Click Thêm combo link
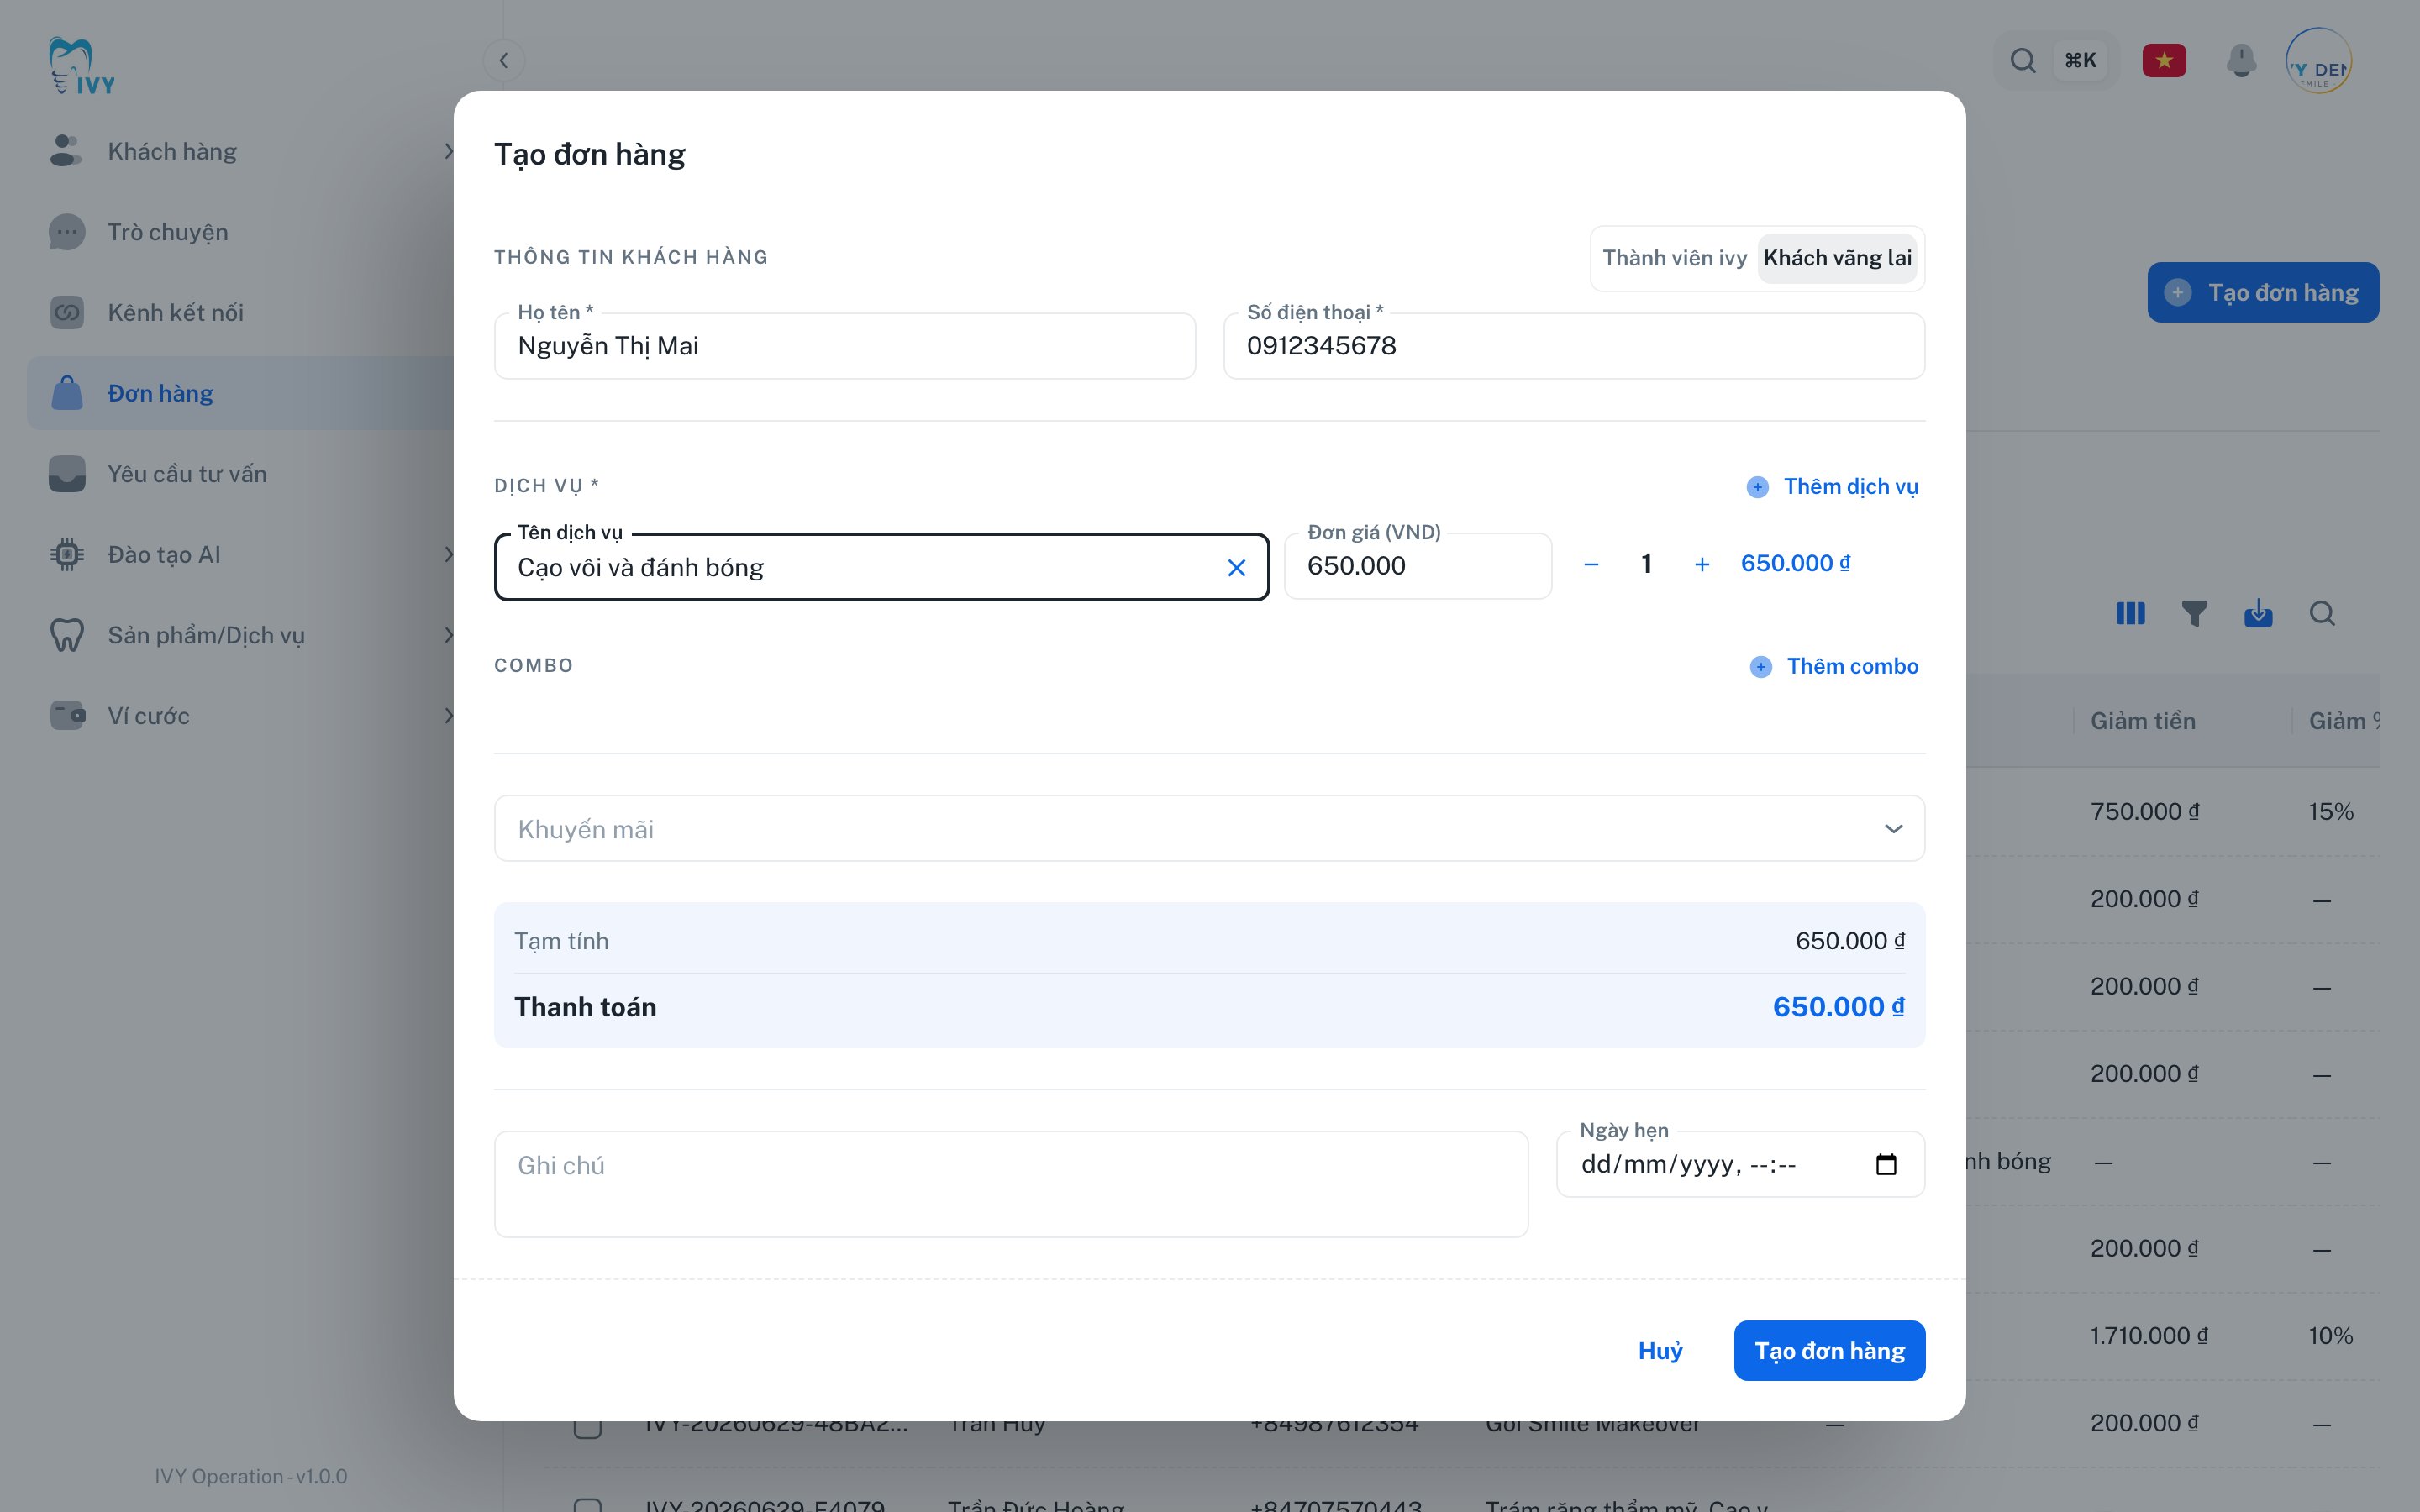The width and height of the screenshot is (2420, 1512). pos(1834,667)
